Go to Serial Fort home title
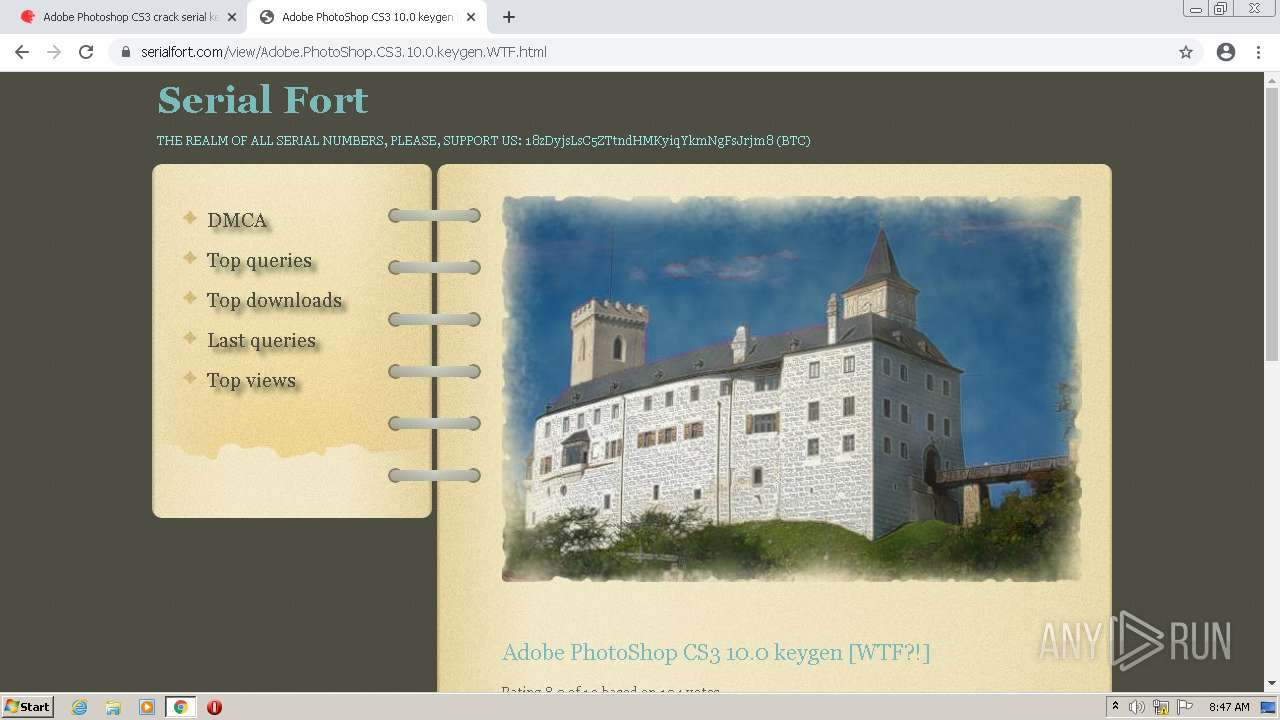This screenshot has height=720, width=1280. pos(263,99)
